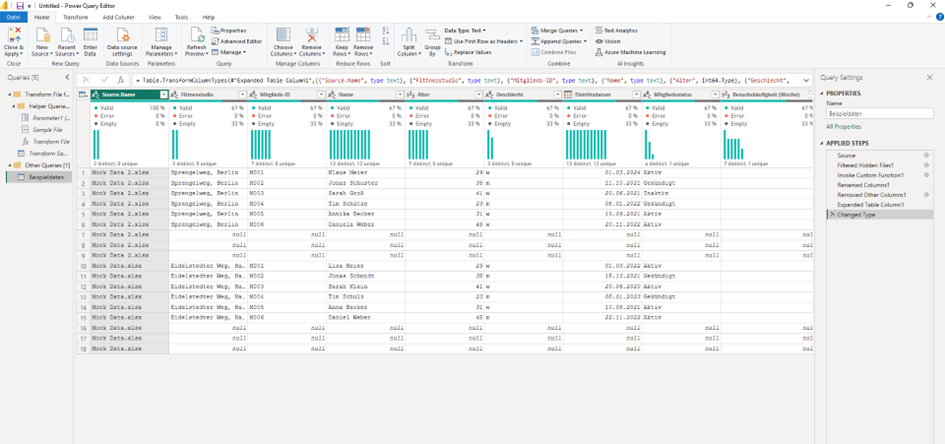Viewport: 945px width, 444px height.
Task: Collapse Helper Queries folder
Action: tap(14, 106)
